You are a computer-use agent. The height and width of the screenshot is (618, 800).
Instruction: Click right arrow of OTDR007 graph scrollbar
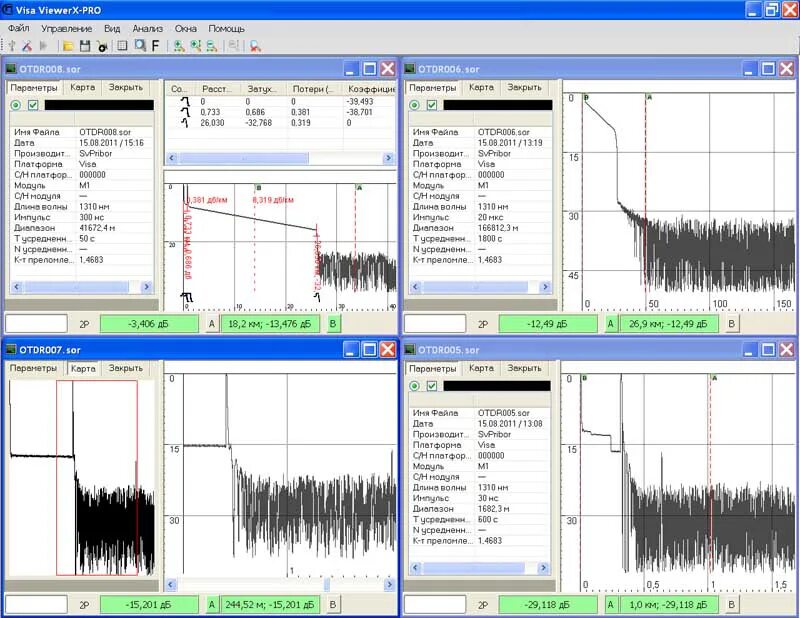pos(389,584)
